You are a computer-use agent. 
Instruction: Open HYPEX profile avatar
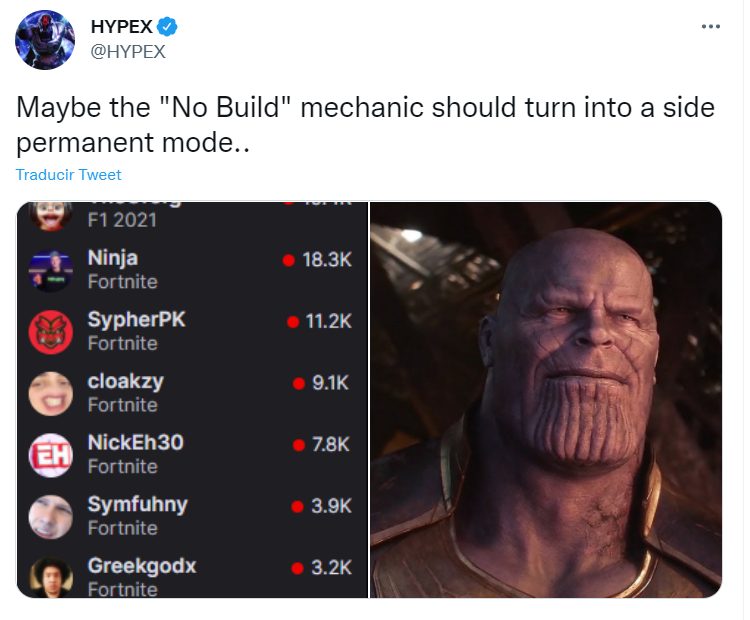click(x=45, y=40)
